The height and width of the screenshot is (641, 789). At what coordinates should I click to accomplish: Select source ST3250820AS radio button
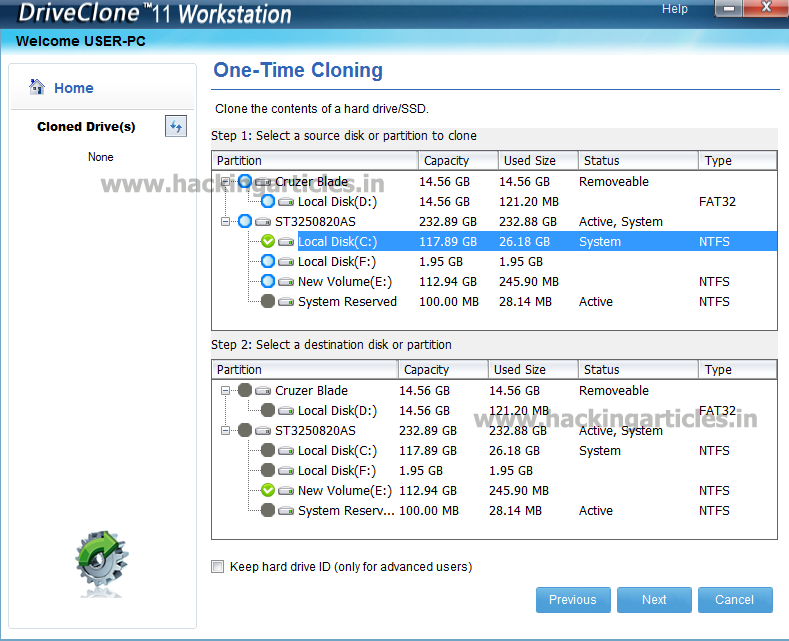245,221
